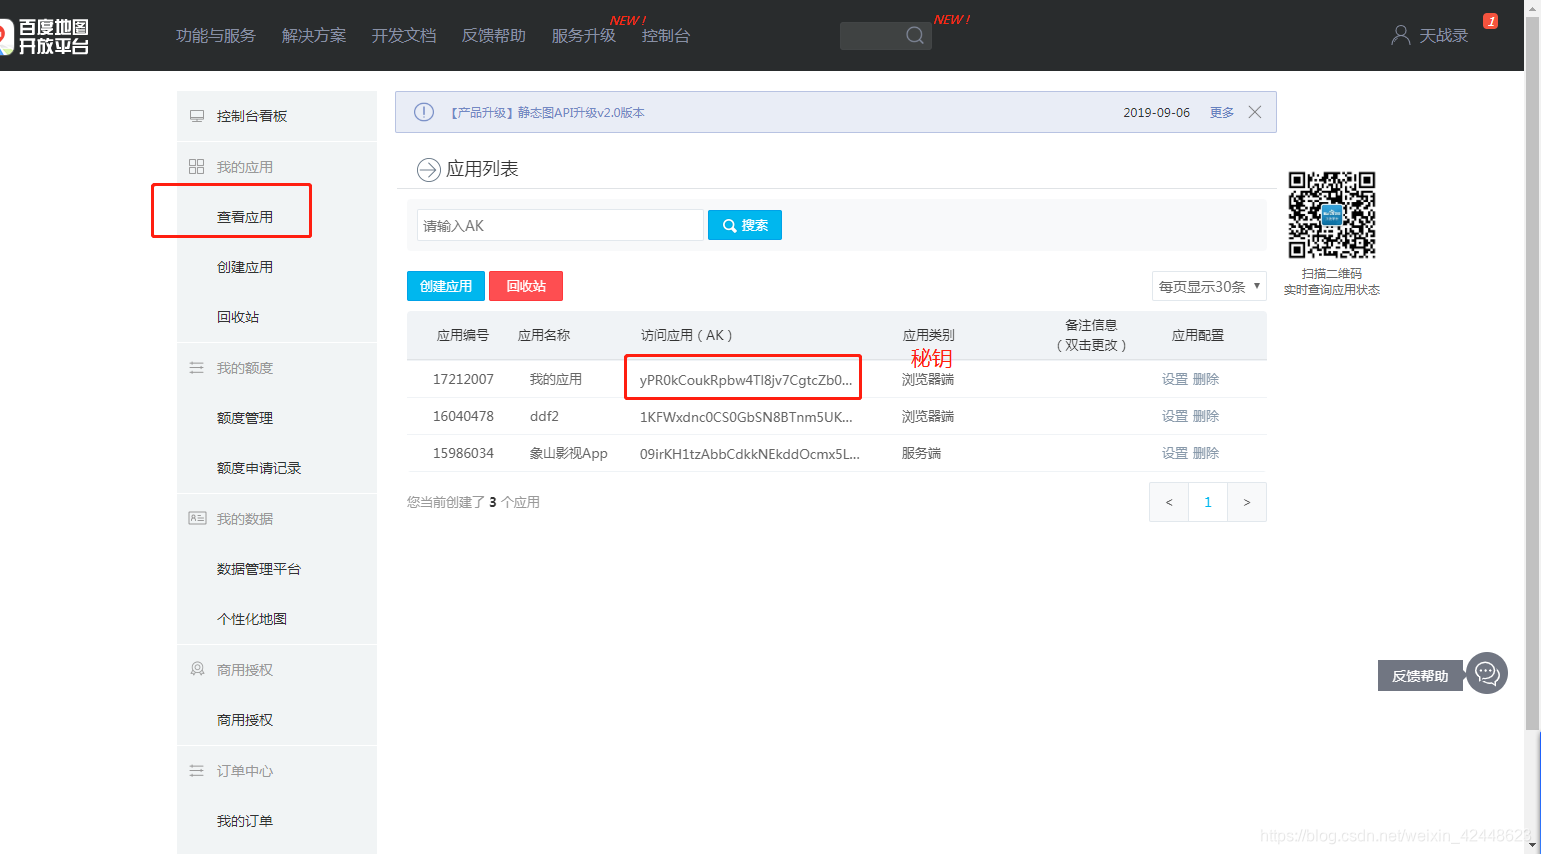
Task: Click the 天战录 username
Action: pos(1444,36)
